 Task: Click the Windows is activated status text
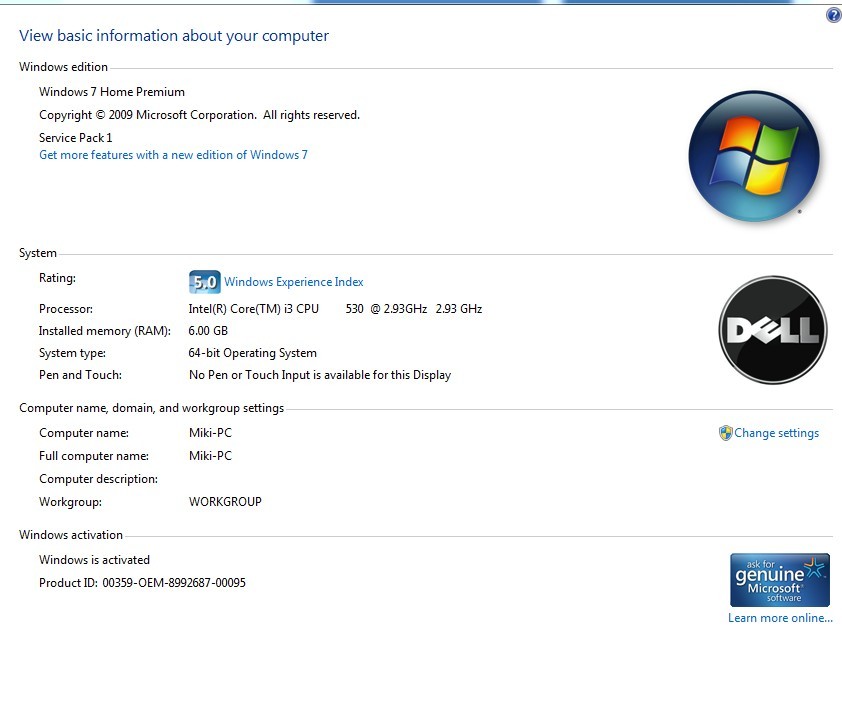pyautogui.click(x=94, y=560)
